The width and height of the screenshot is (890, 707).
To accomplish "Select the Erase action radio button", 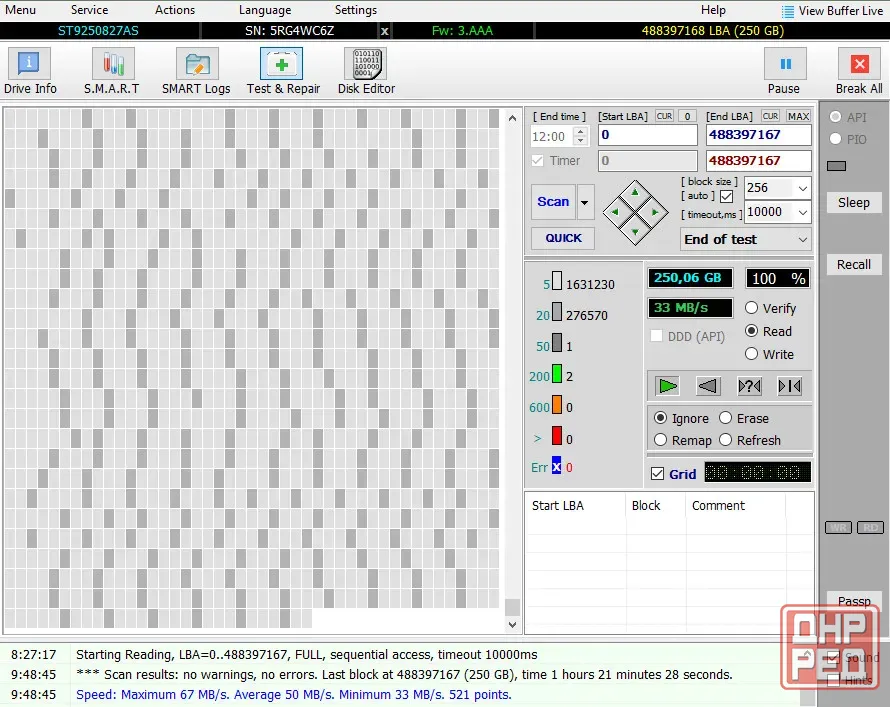I will pos(725,418).
